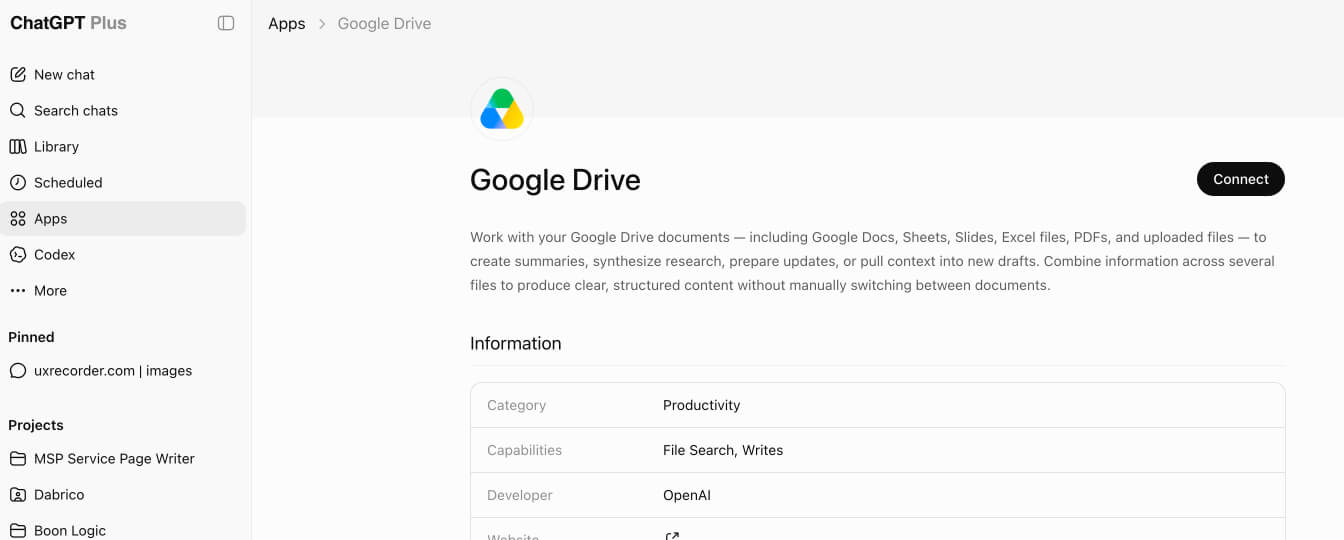Click the Productivity value
Screen dimensions: 1344x540
tap(701, 405)
